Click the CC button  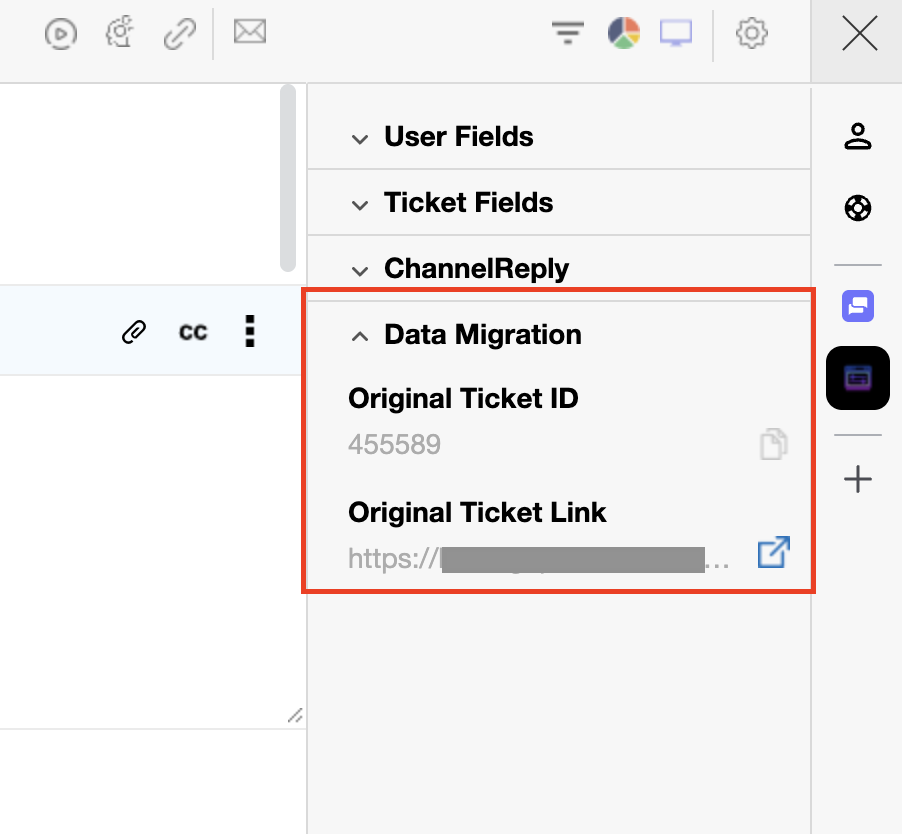pos(193,332)
